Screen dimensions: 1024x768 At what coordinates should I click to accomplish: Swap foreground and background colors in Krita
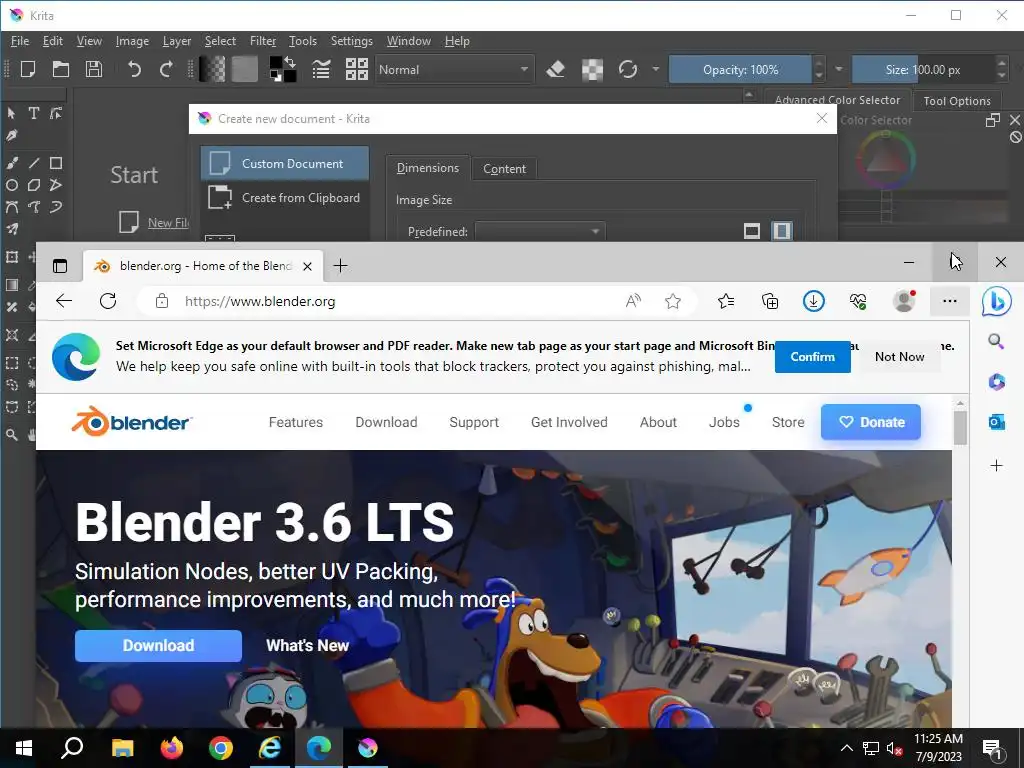pyautogui.click(x=290, y=62)
